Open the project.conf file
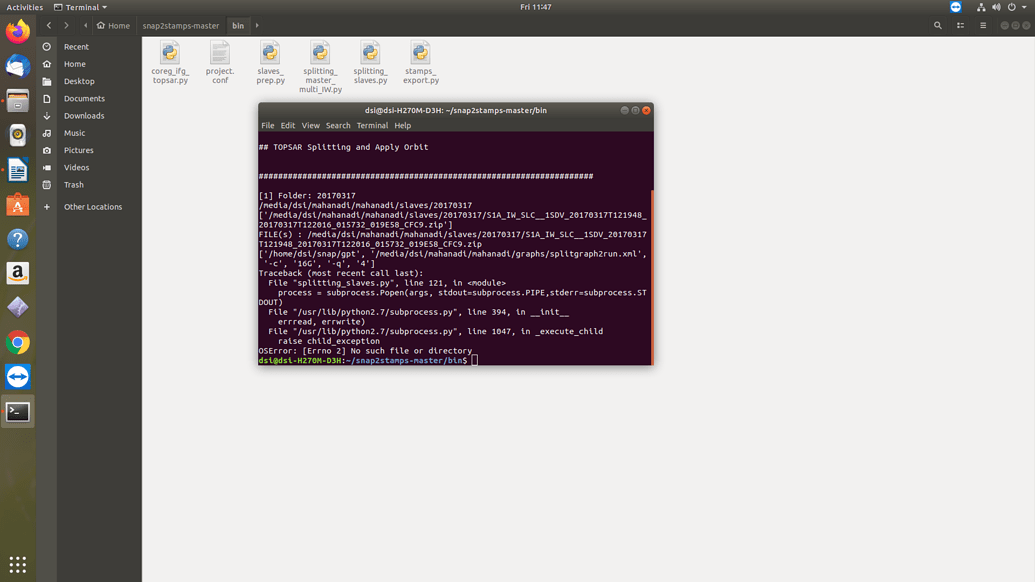Viewport: 1035px width, 582px height. pyautogui.click(x=220, y=54)
